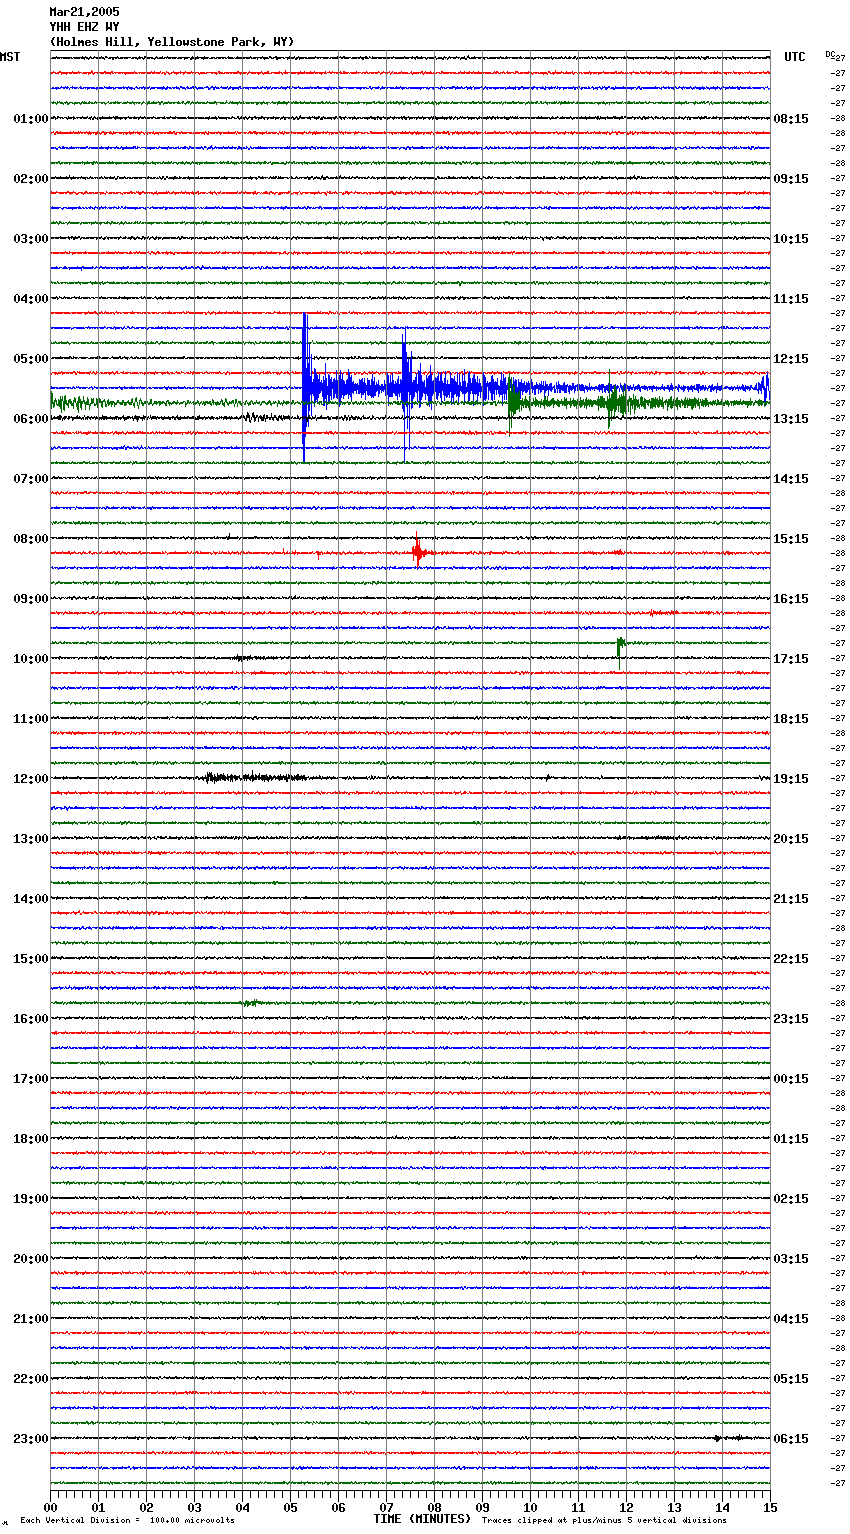Select the 01:00 MST time label
Screen dimensions: 850x1534
(31, 119)
